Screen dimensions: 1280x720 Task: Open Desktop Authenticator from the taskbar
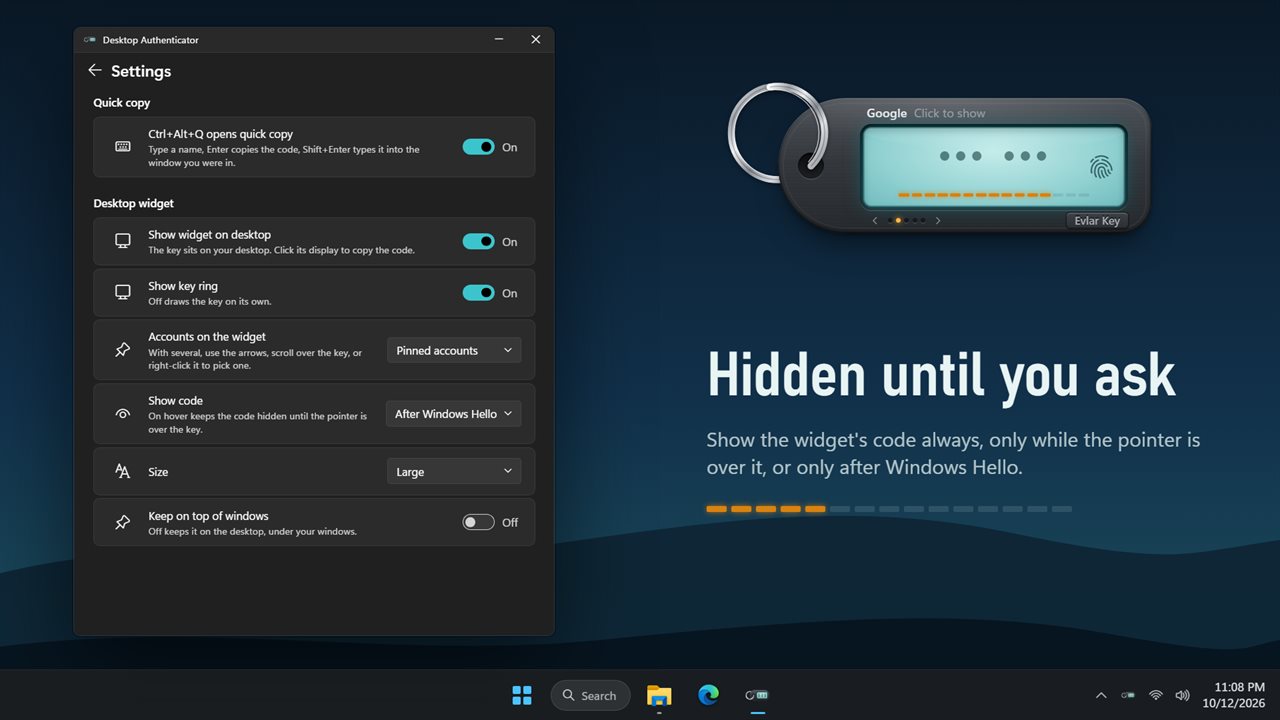click(757, 695)
